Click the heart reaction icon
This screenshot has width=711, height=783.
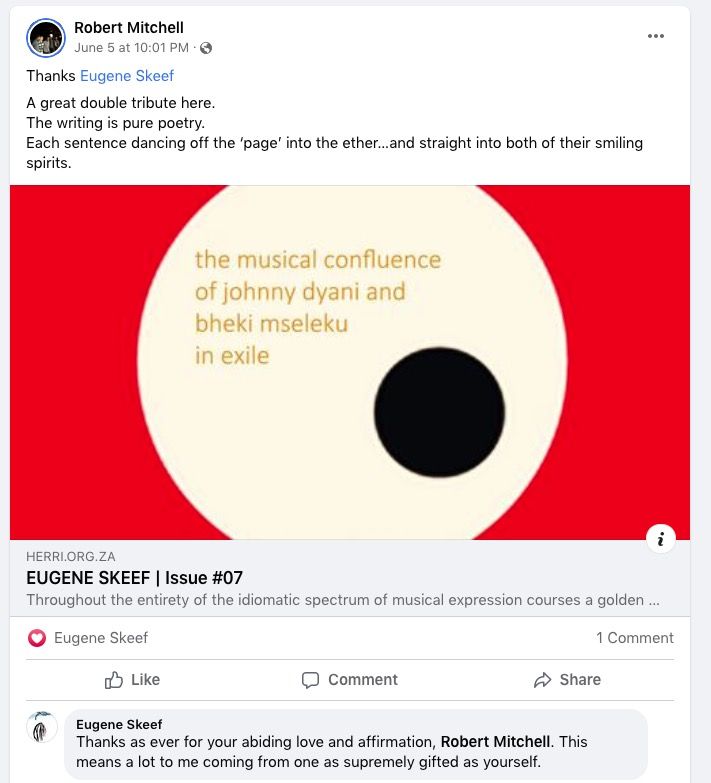(37, 638)
